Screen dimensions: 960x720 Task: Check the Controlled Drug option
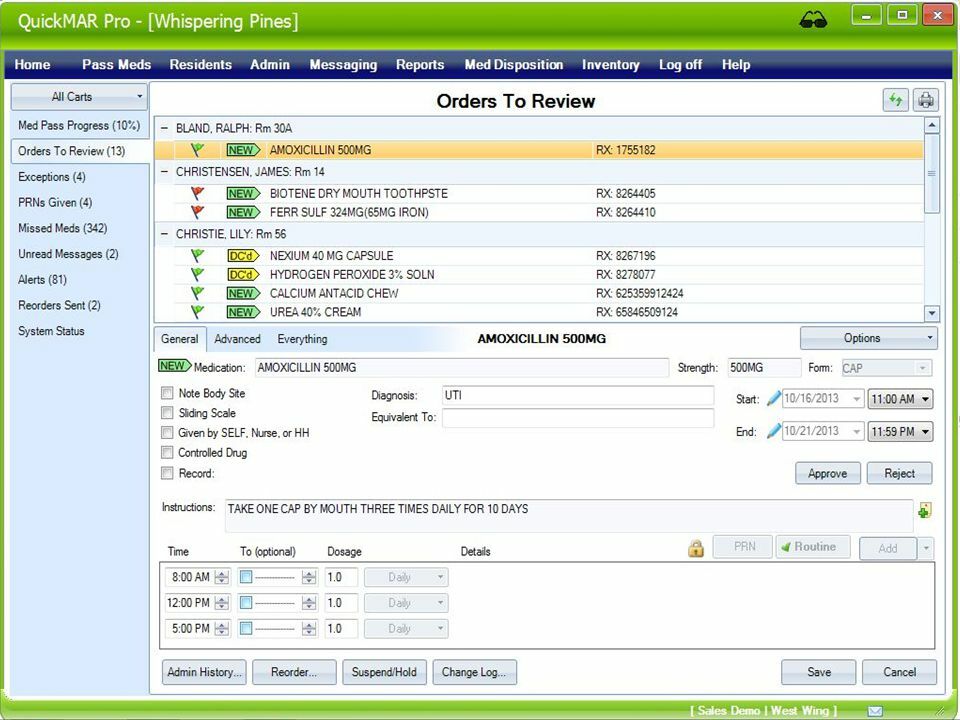click(166, 452)
